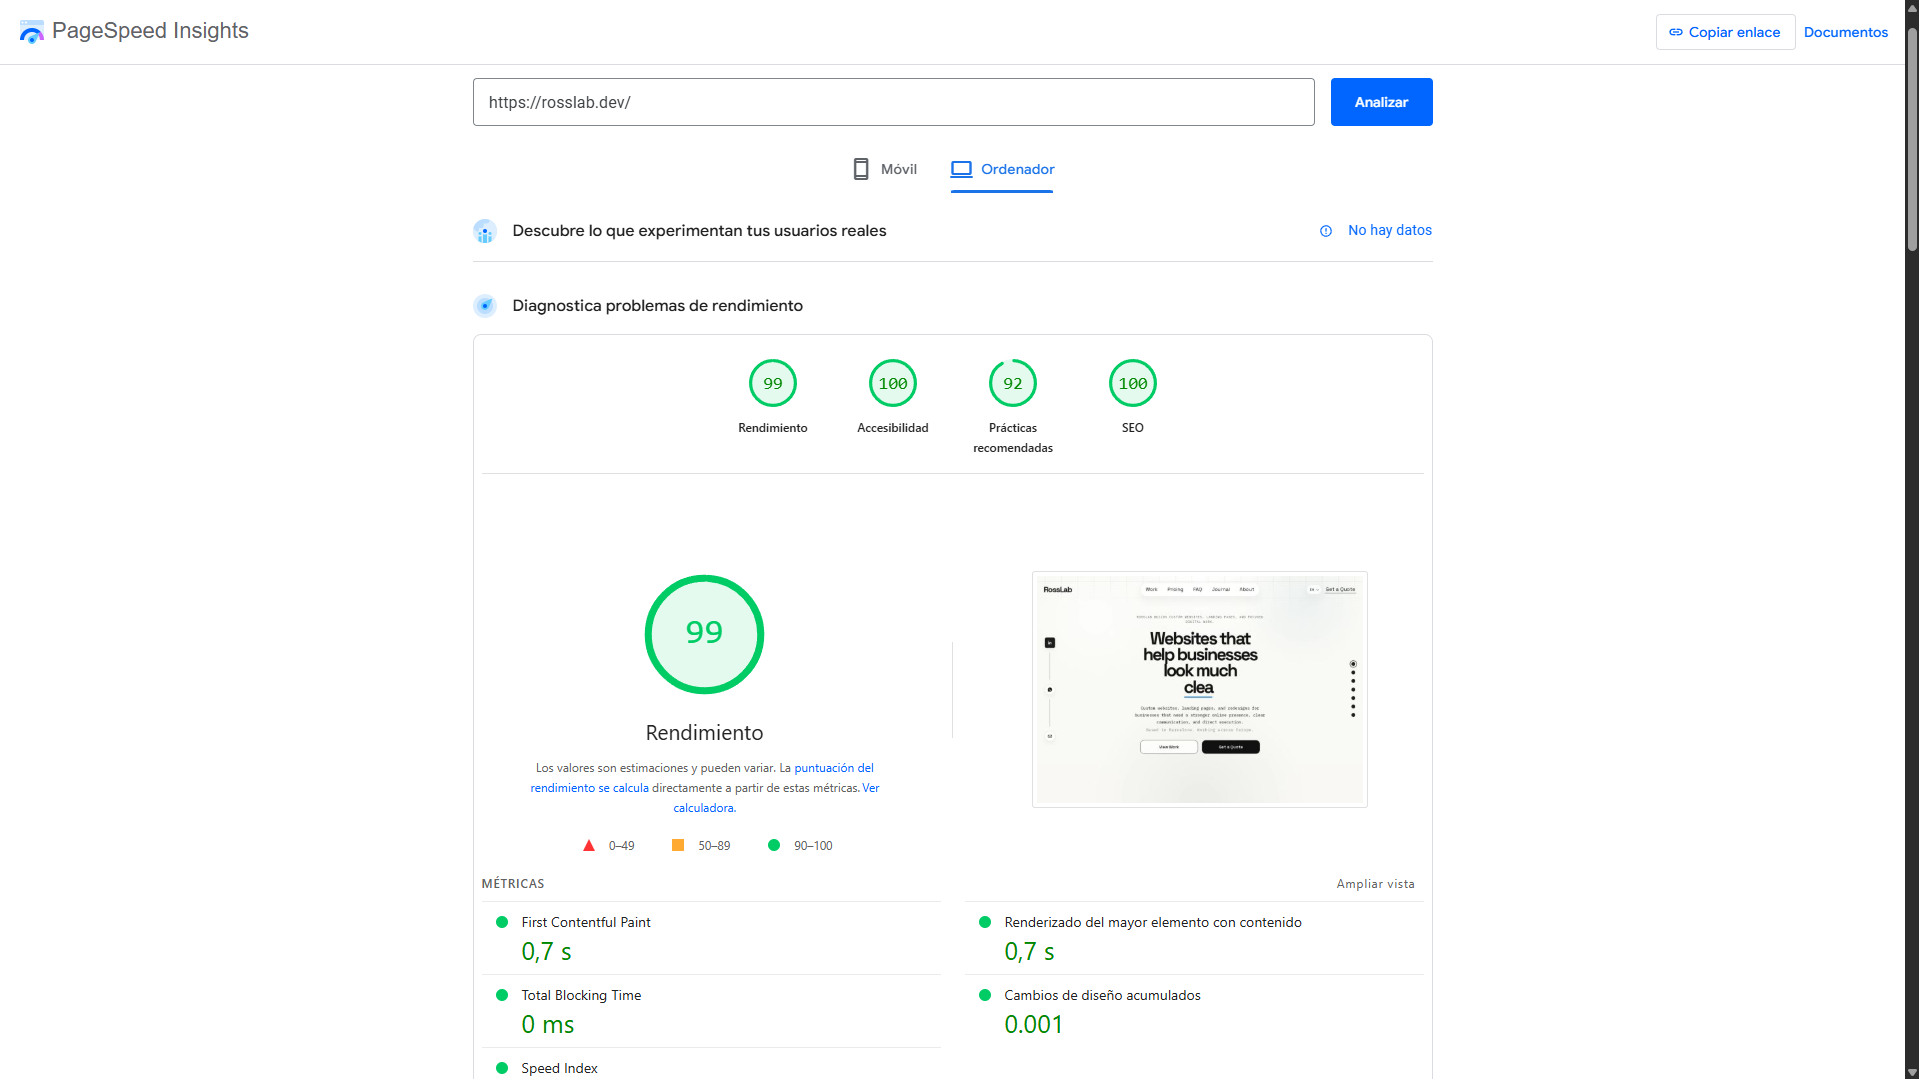Click the orange 50–89 legend swatch

(679, 845)
